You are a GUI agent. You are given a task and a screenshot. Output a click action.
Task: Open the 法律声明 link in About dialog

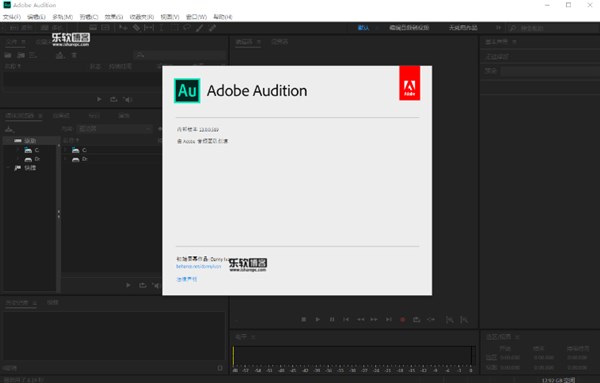pyautogui.click(x=187, y=279)
